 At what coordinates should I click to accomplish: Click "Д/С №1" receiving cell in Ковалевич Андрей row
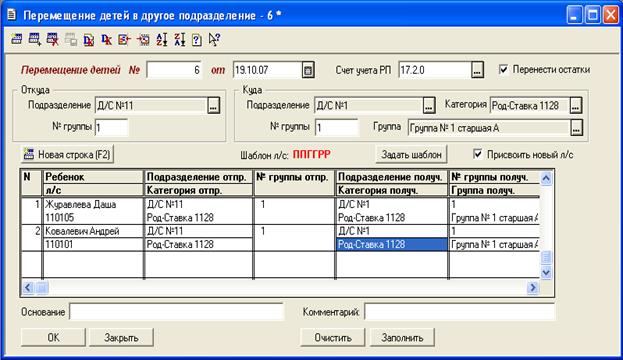392,231
